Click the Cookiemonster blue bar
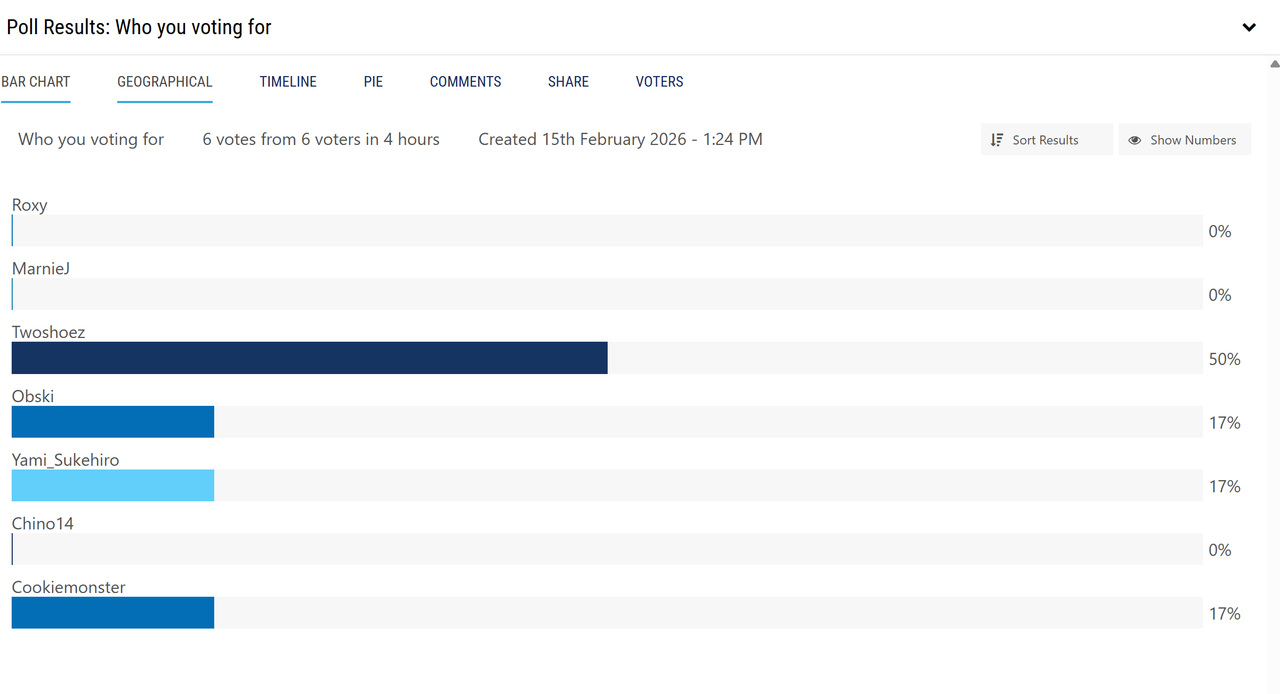Screen dimensions: 1280x694 click(113, 613)
